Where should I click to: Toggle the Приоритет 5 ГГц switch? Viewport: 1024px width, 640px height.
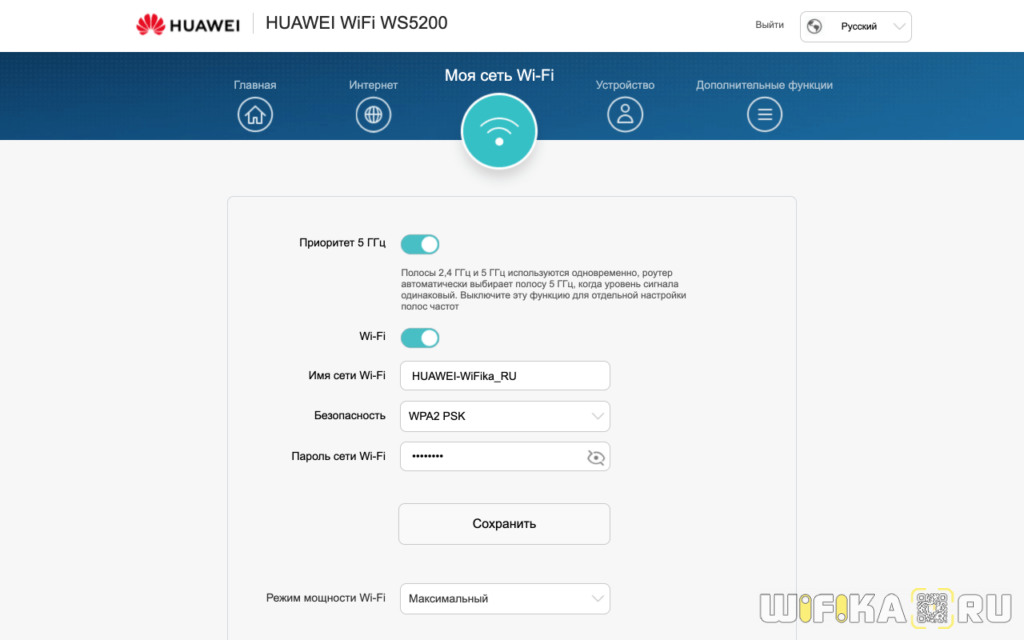[419, 244]
